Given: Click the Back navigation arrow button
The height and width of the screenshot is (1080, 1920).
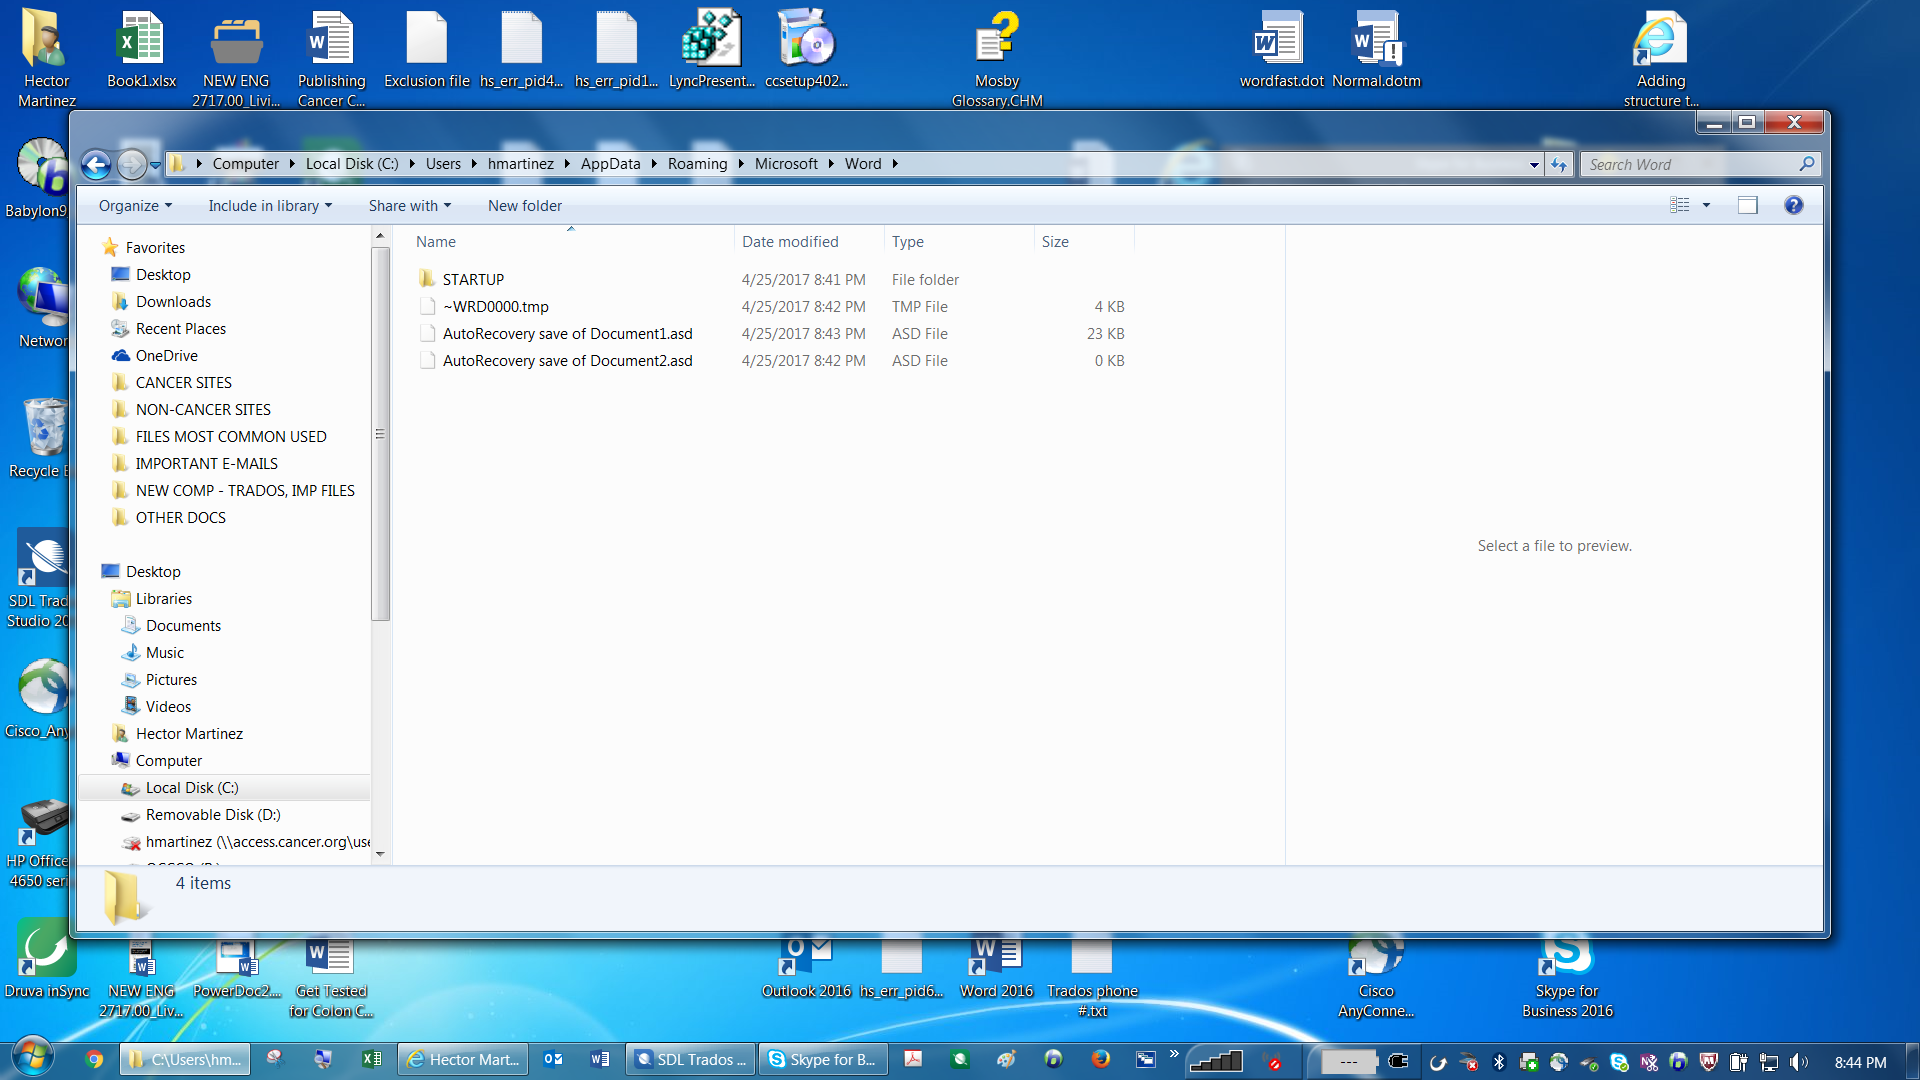Looking at the screenshot, I should pos(96,164).
